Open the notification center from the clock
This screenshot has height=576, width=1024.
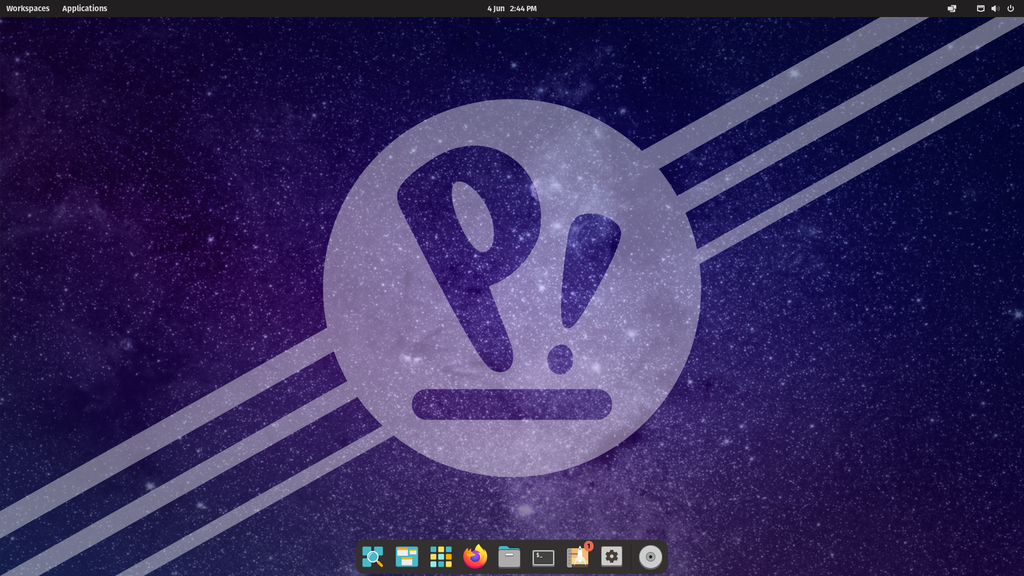point(511,8)
